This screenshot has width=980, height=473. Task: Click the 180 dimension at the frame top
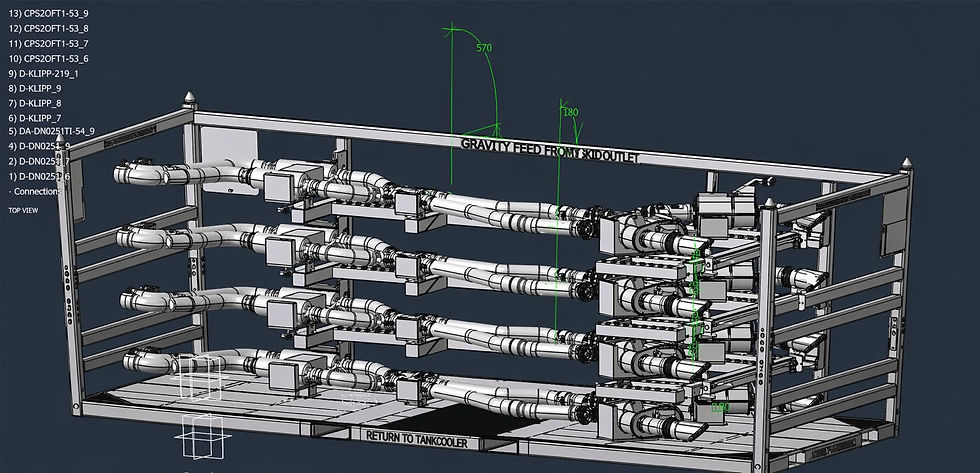point(571,112)
